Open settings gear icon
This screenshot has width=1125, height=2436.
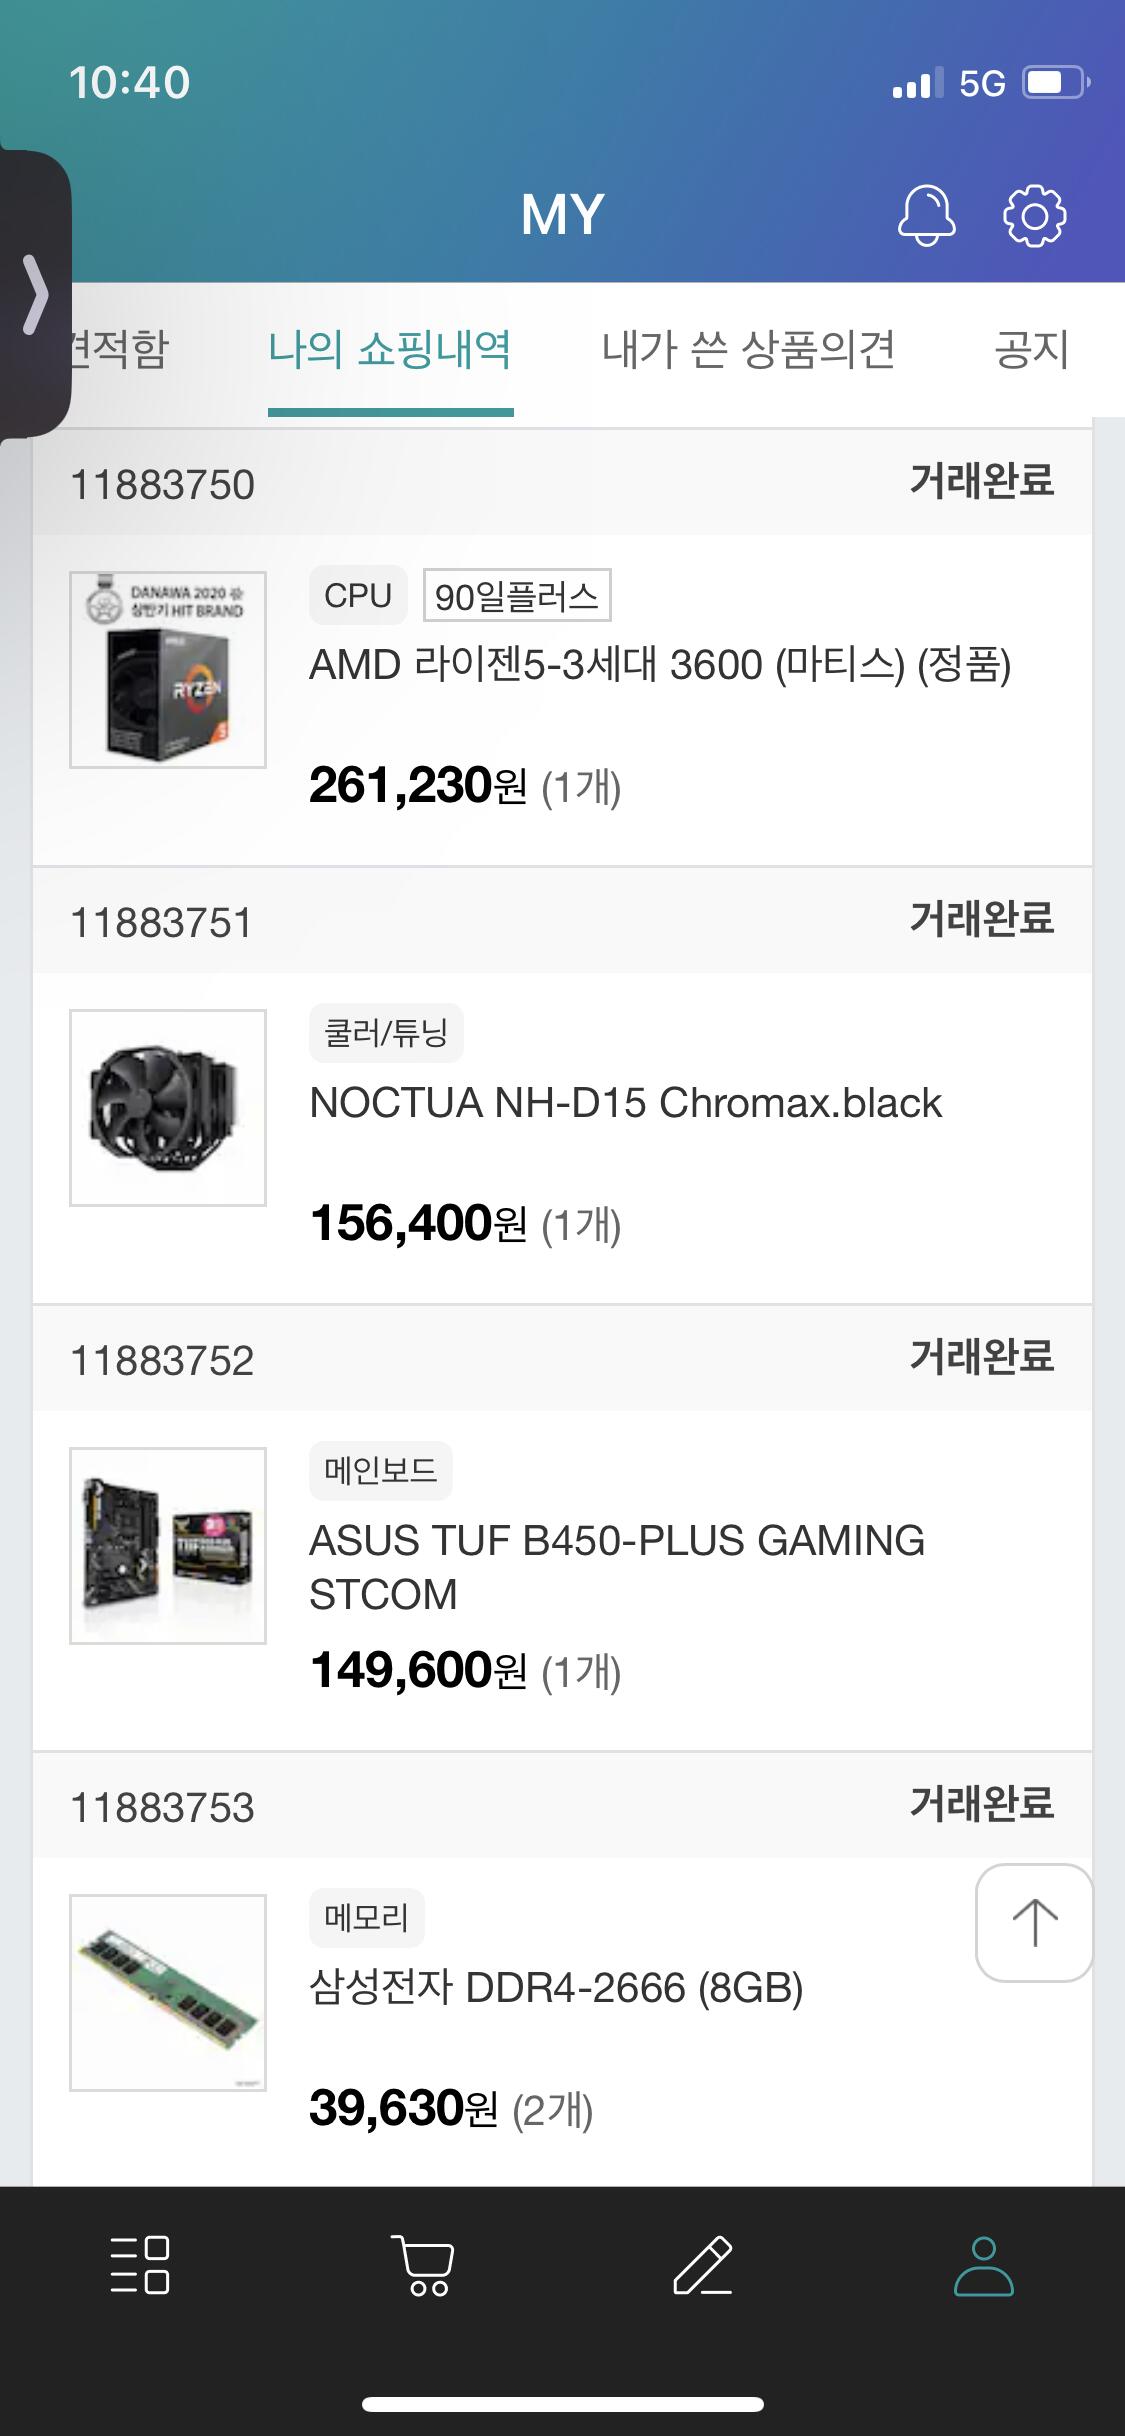click(x=1034, y=215)
